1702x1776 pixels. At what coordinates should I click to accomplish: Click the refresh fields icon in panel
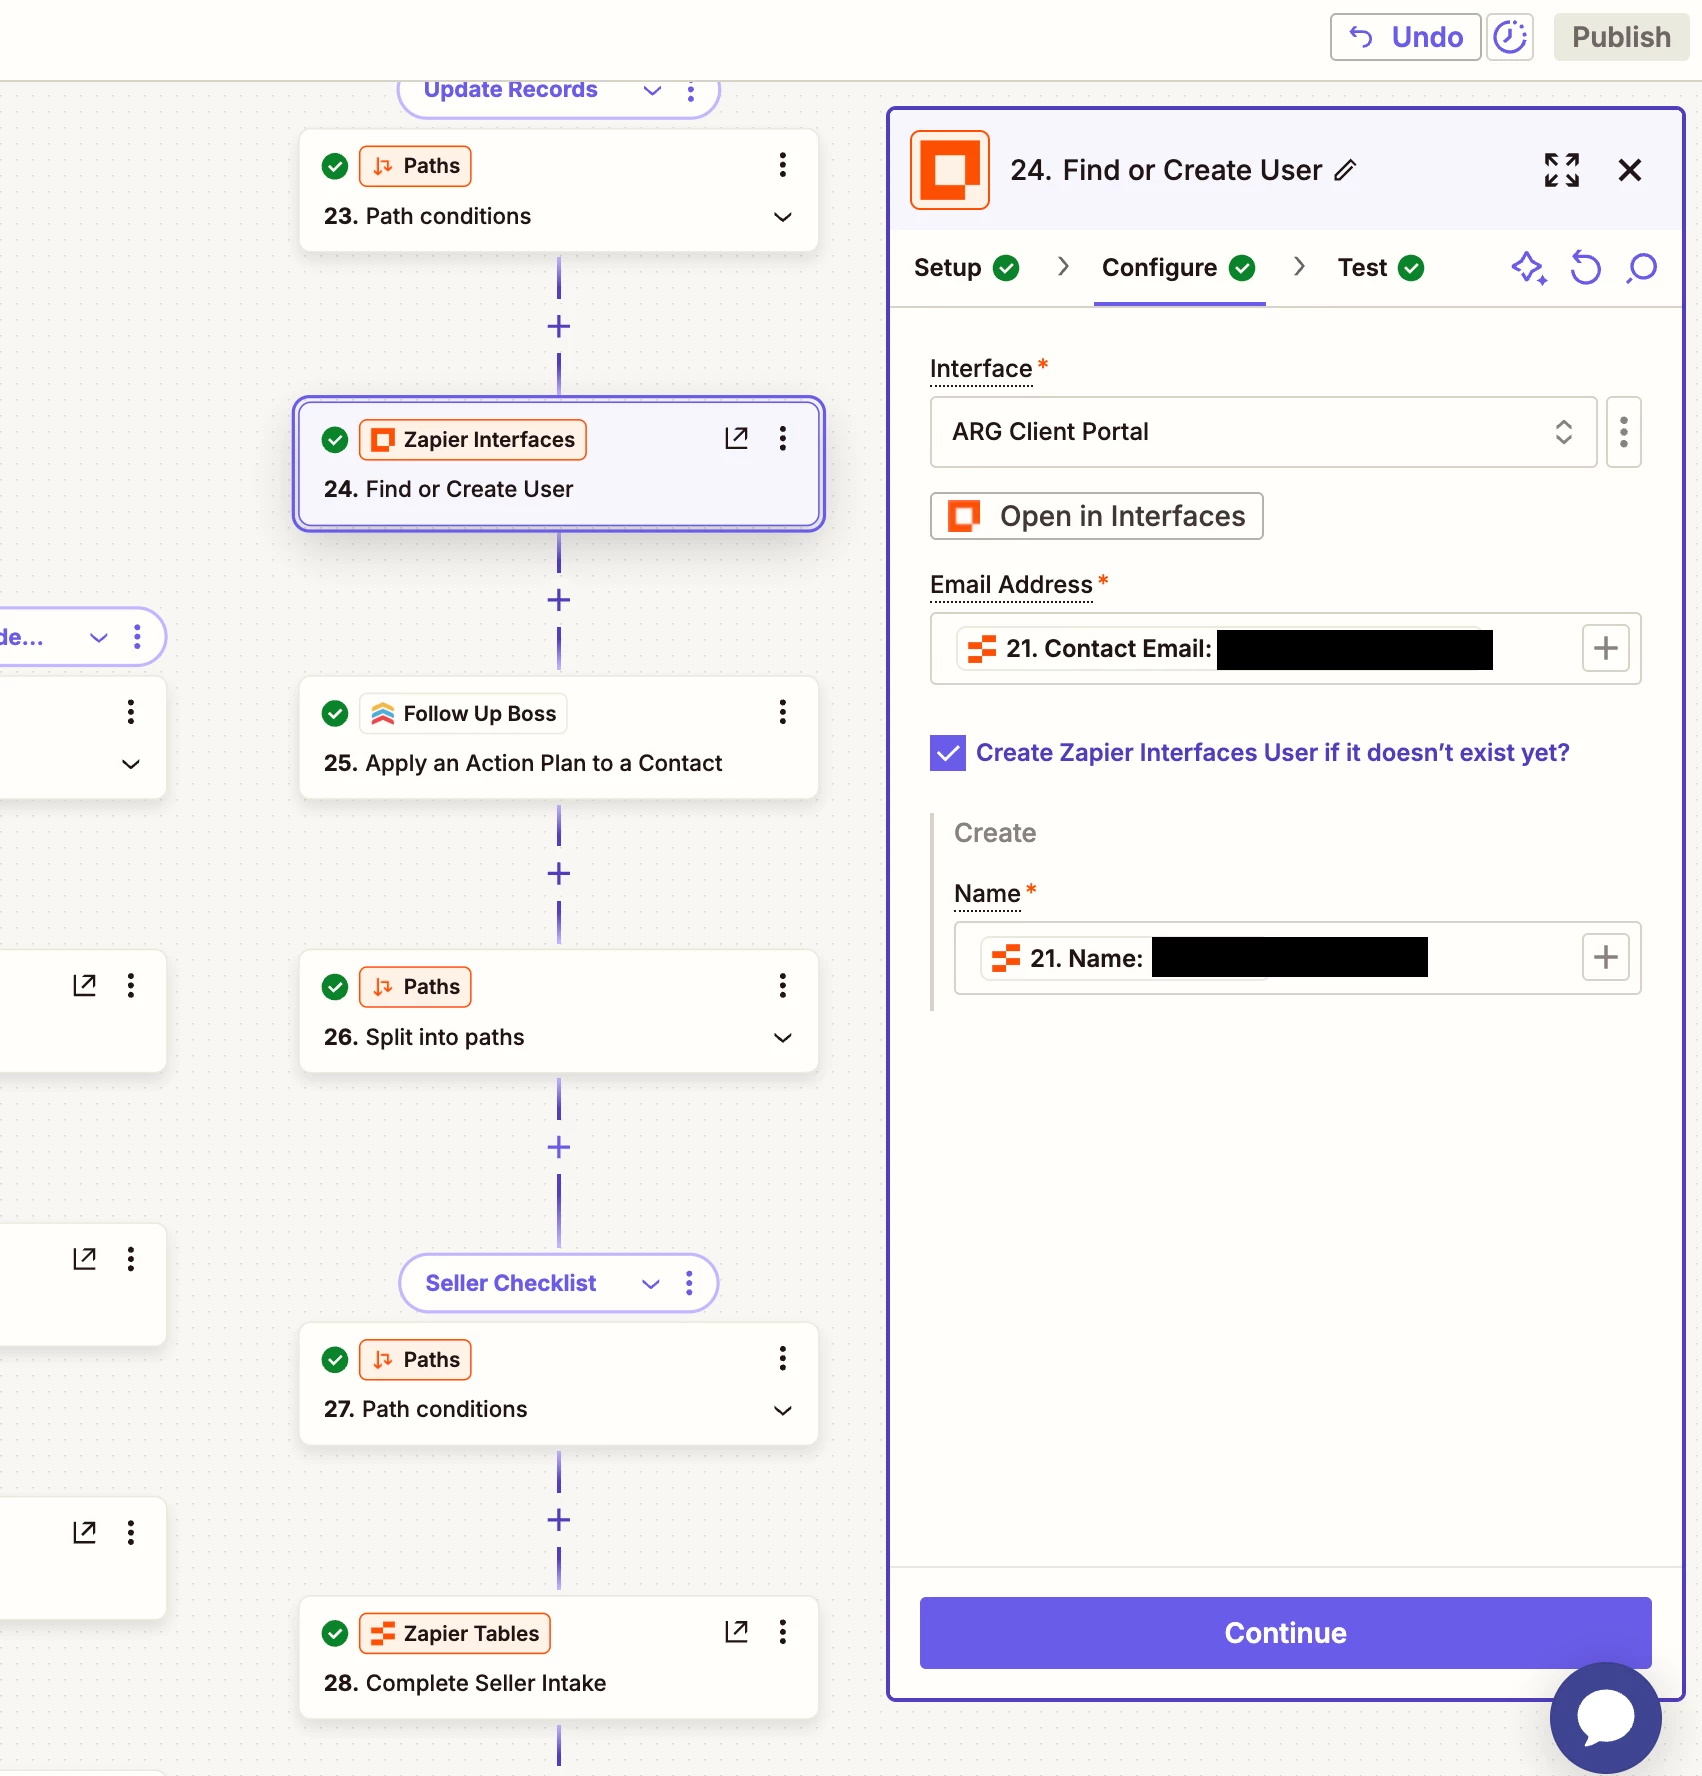(1585, 268)
